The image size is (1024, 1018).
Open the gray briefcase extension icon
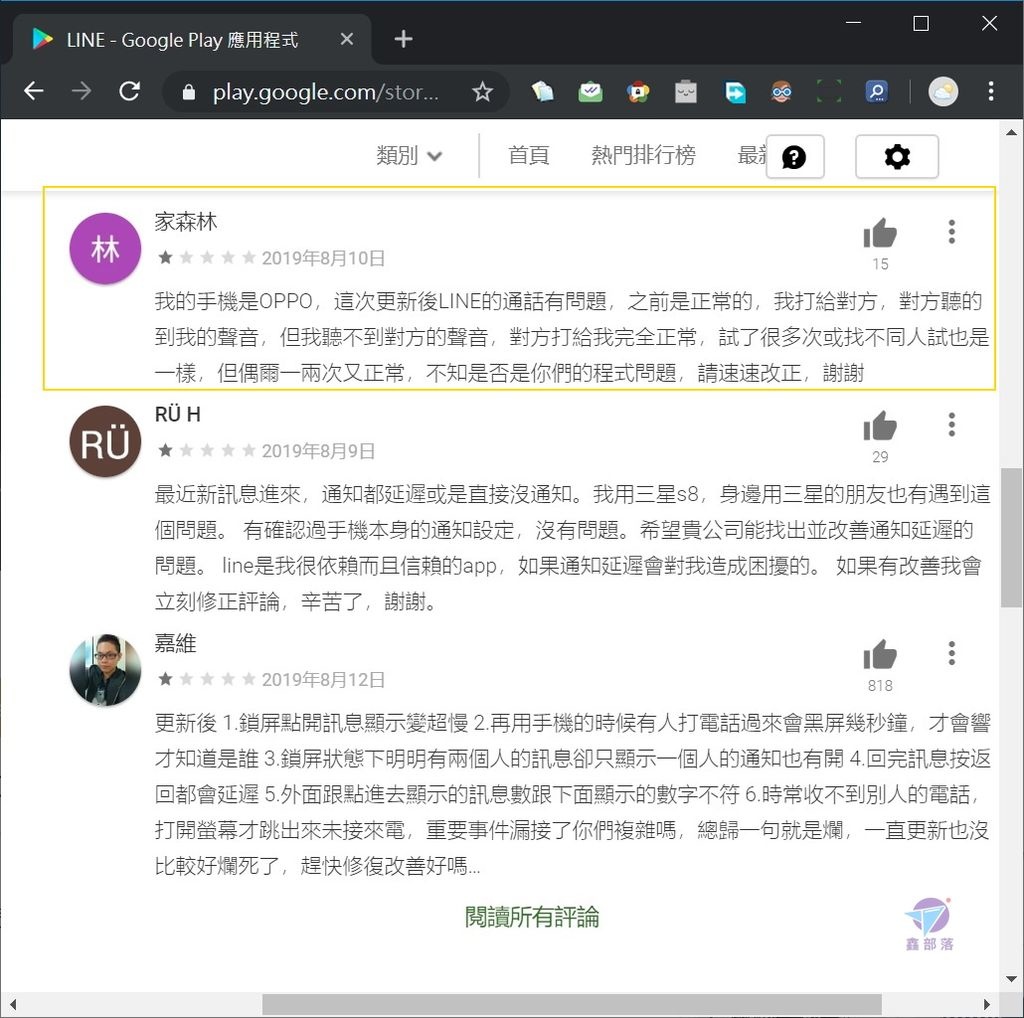point(686,91)
